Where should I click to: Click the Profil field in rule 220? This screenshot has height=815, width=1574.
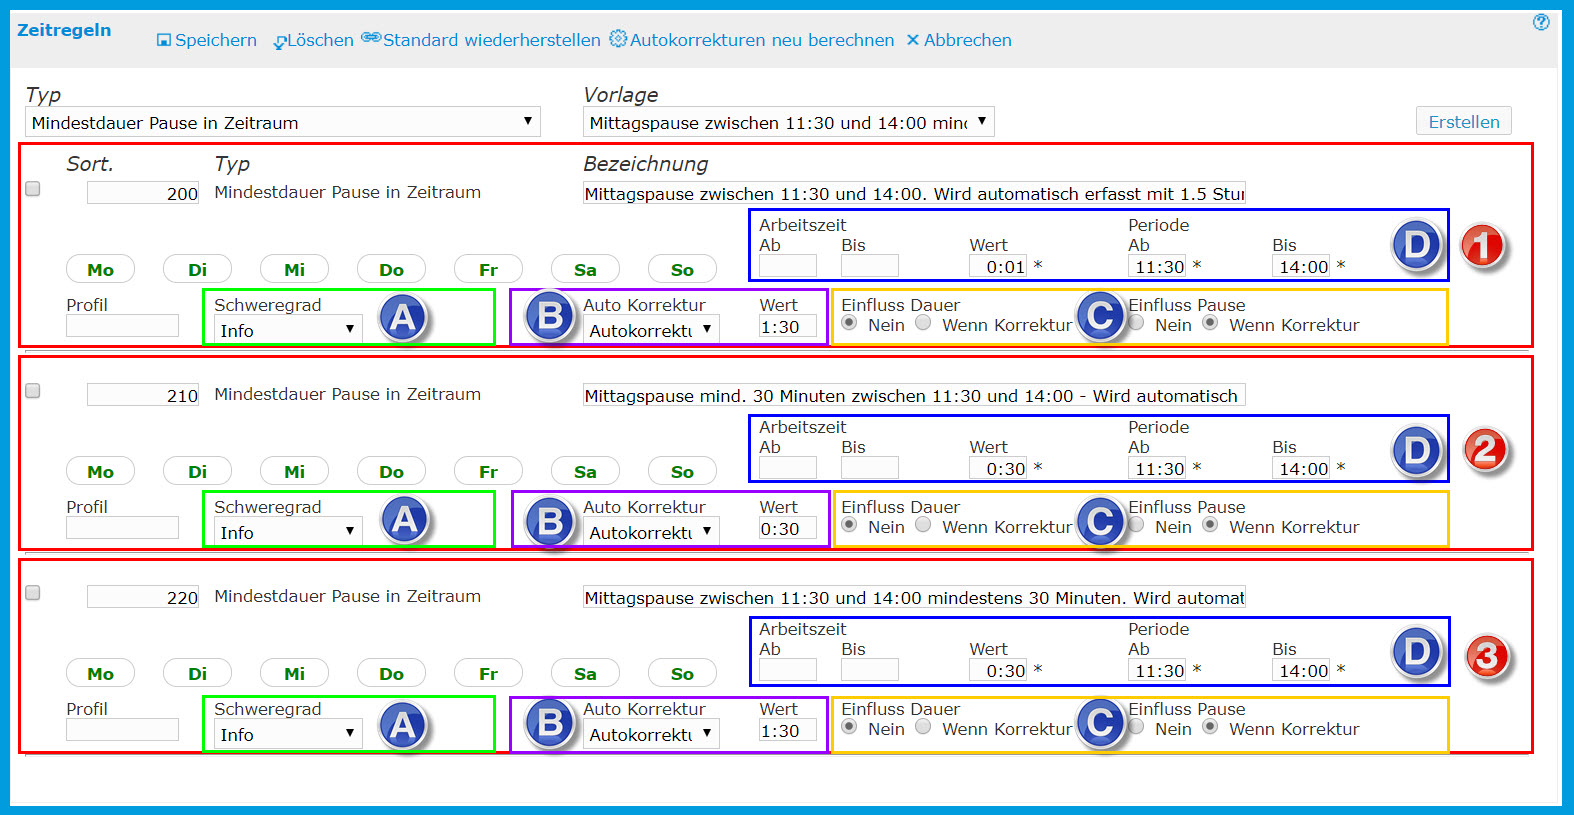click(122, 729)
